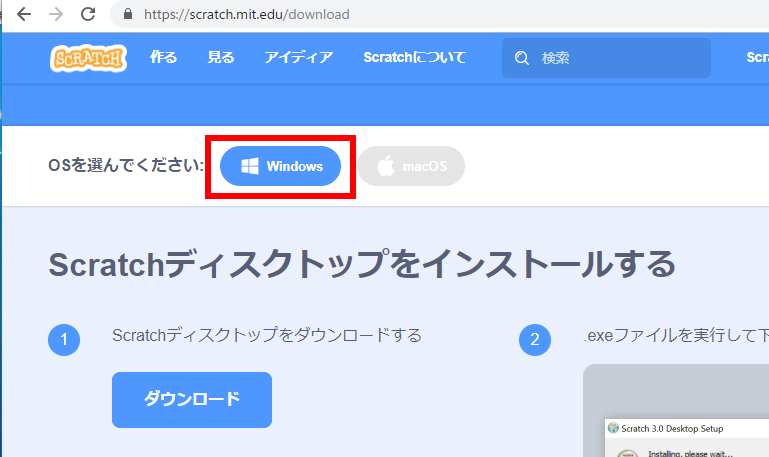
Task: Click the blue ダウンロード button
Action: [192, 400]
